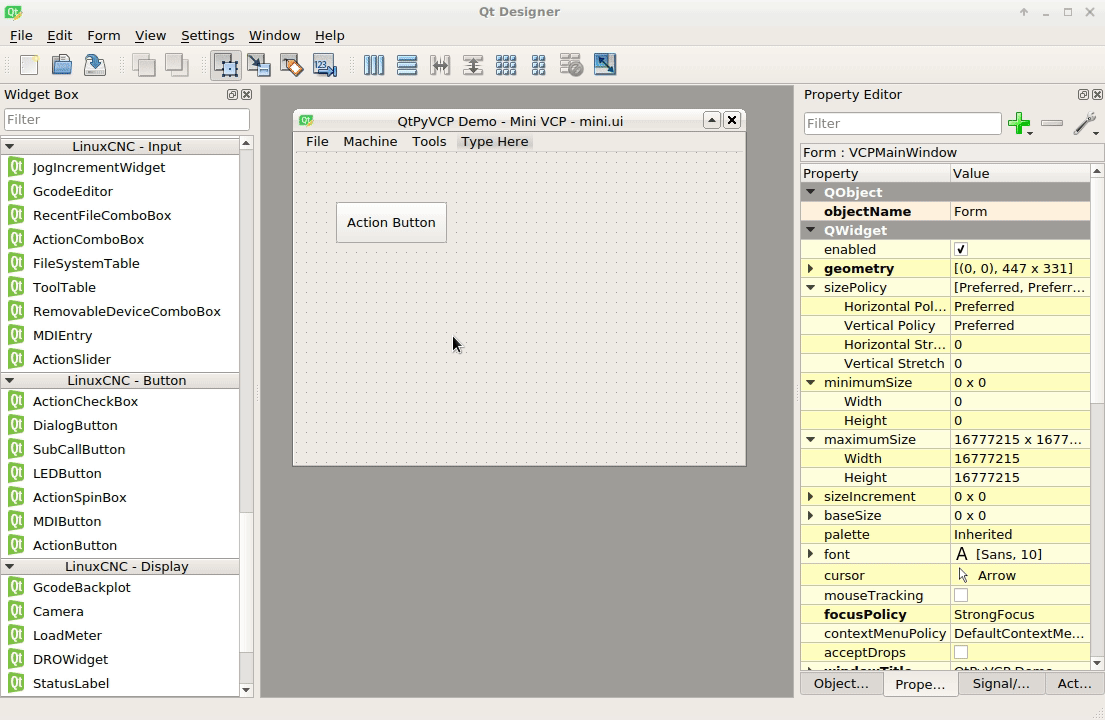Switch to the Act... tab
This screenshot has height=720, width=1105.
click(1075, 683)
